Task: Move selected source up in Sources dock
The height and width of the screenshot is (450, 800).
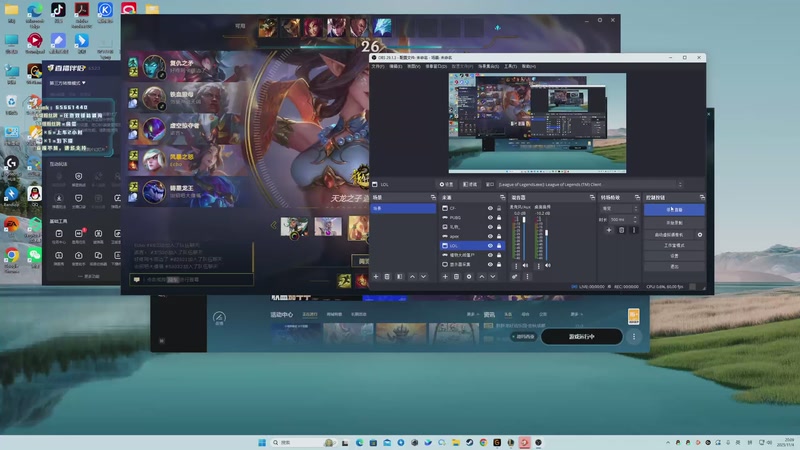Action: tap(482, 277)
